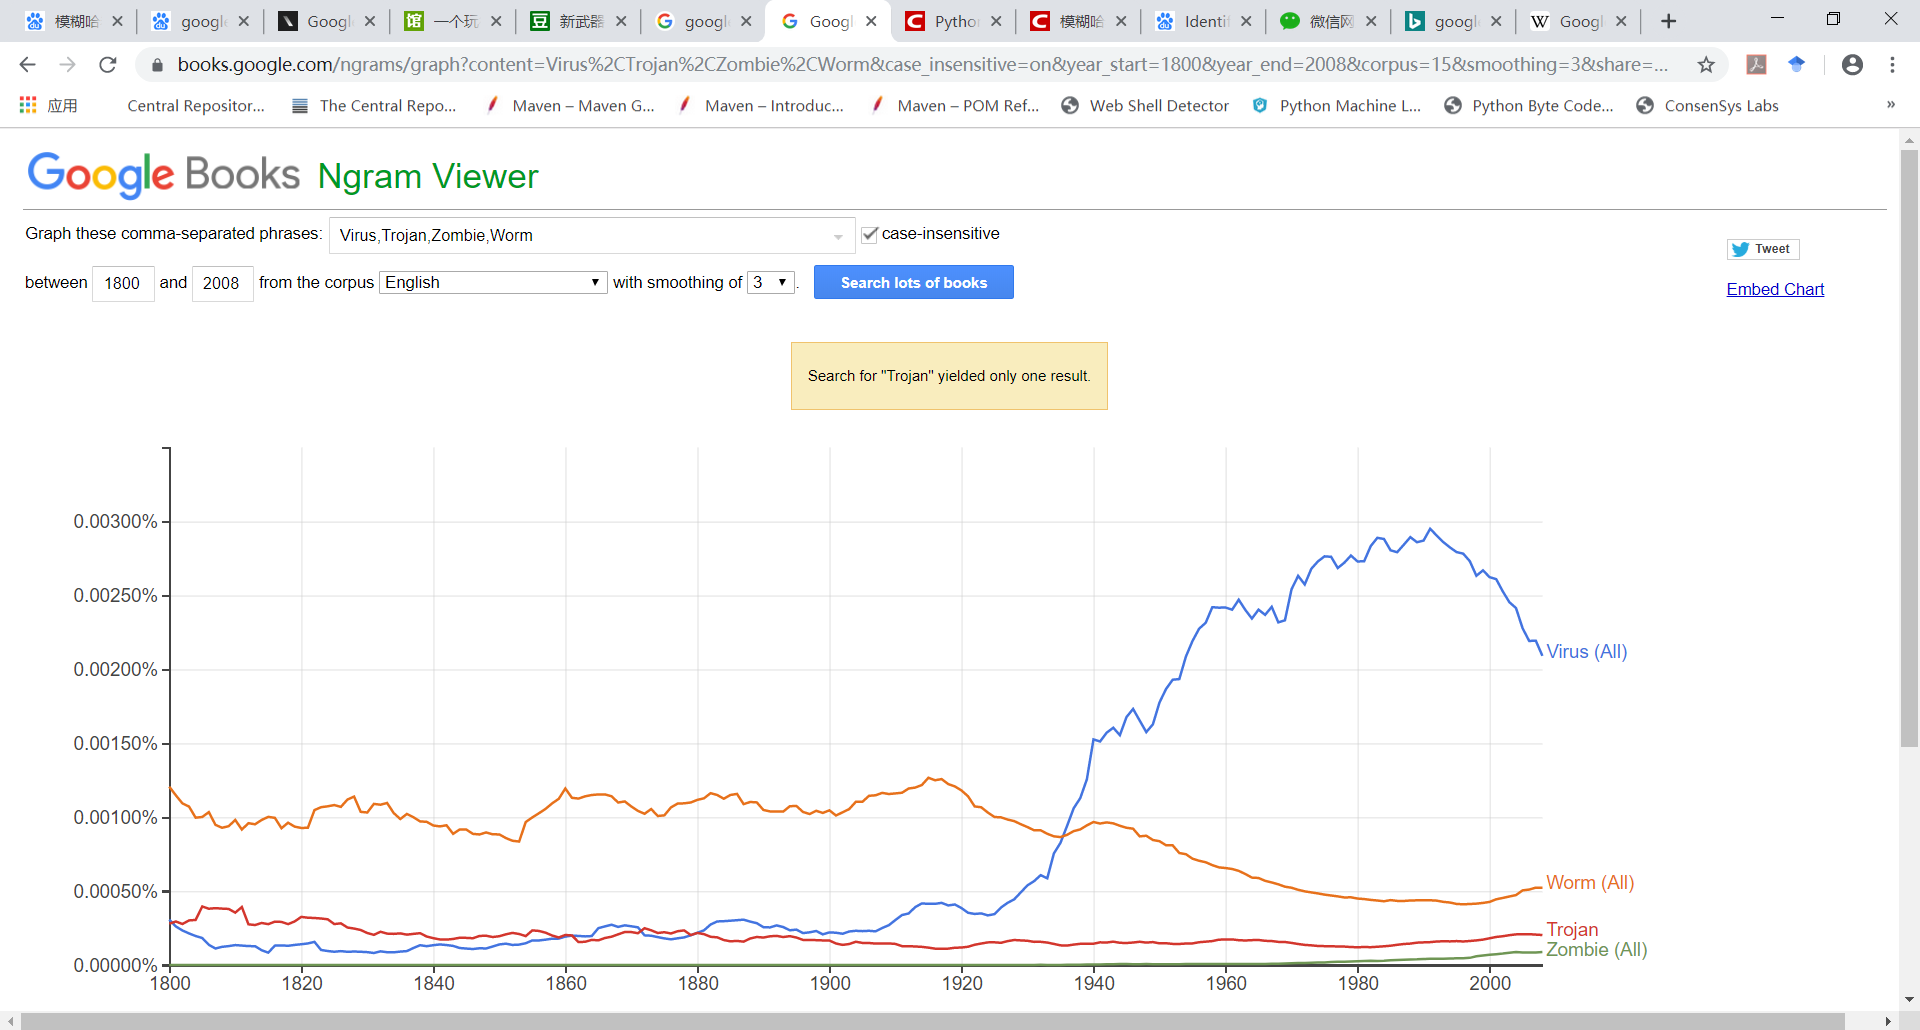Screen dimensions: 1920x1030
Task: Reload the page with the refresh icon
Action: (108, 65)
